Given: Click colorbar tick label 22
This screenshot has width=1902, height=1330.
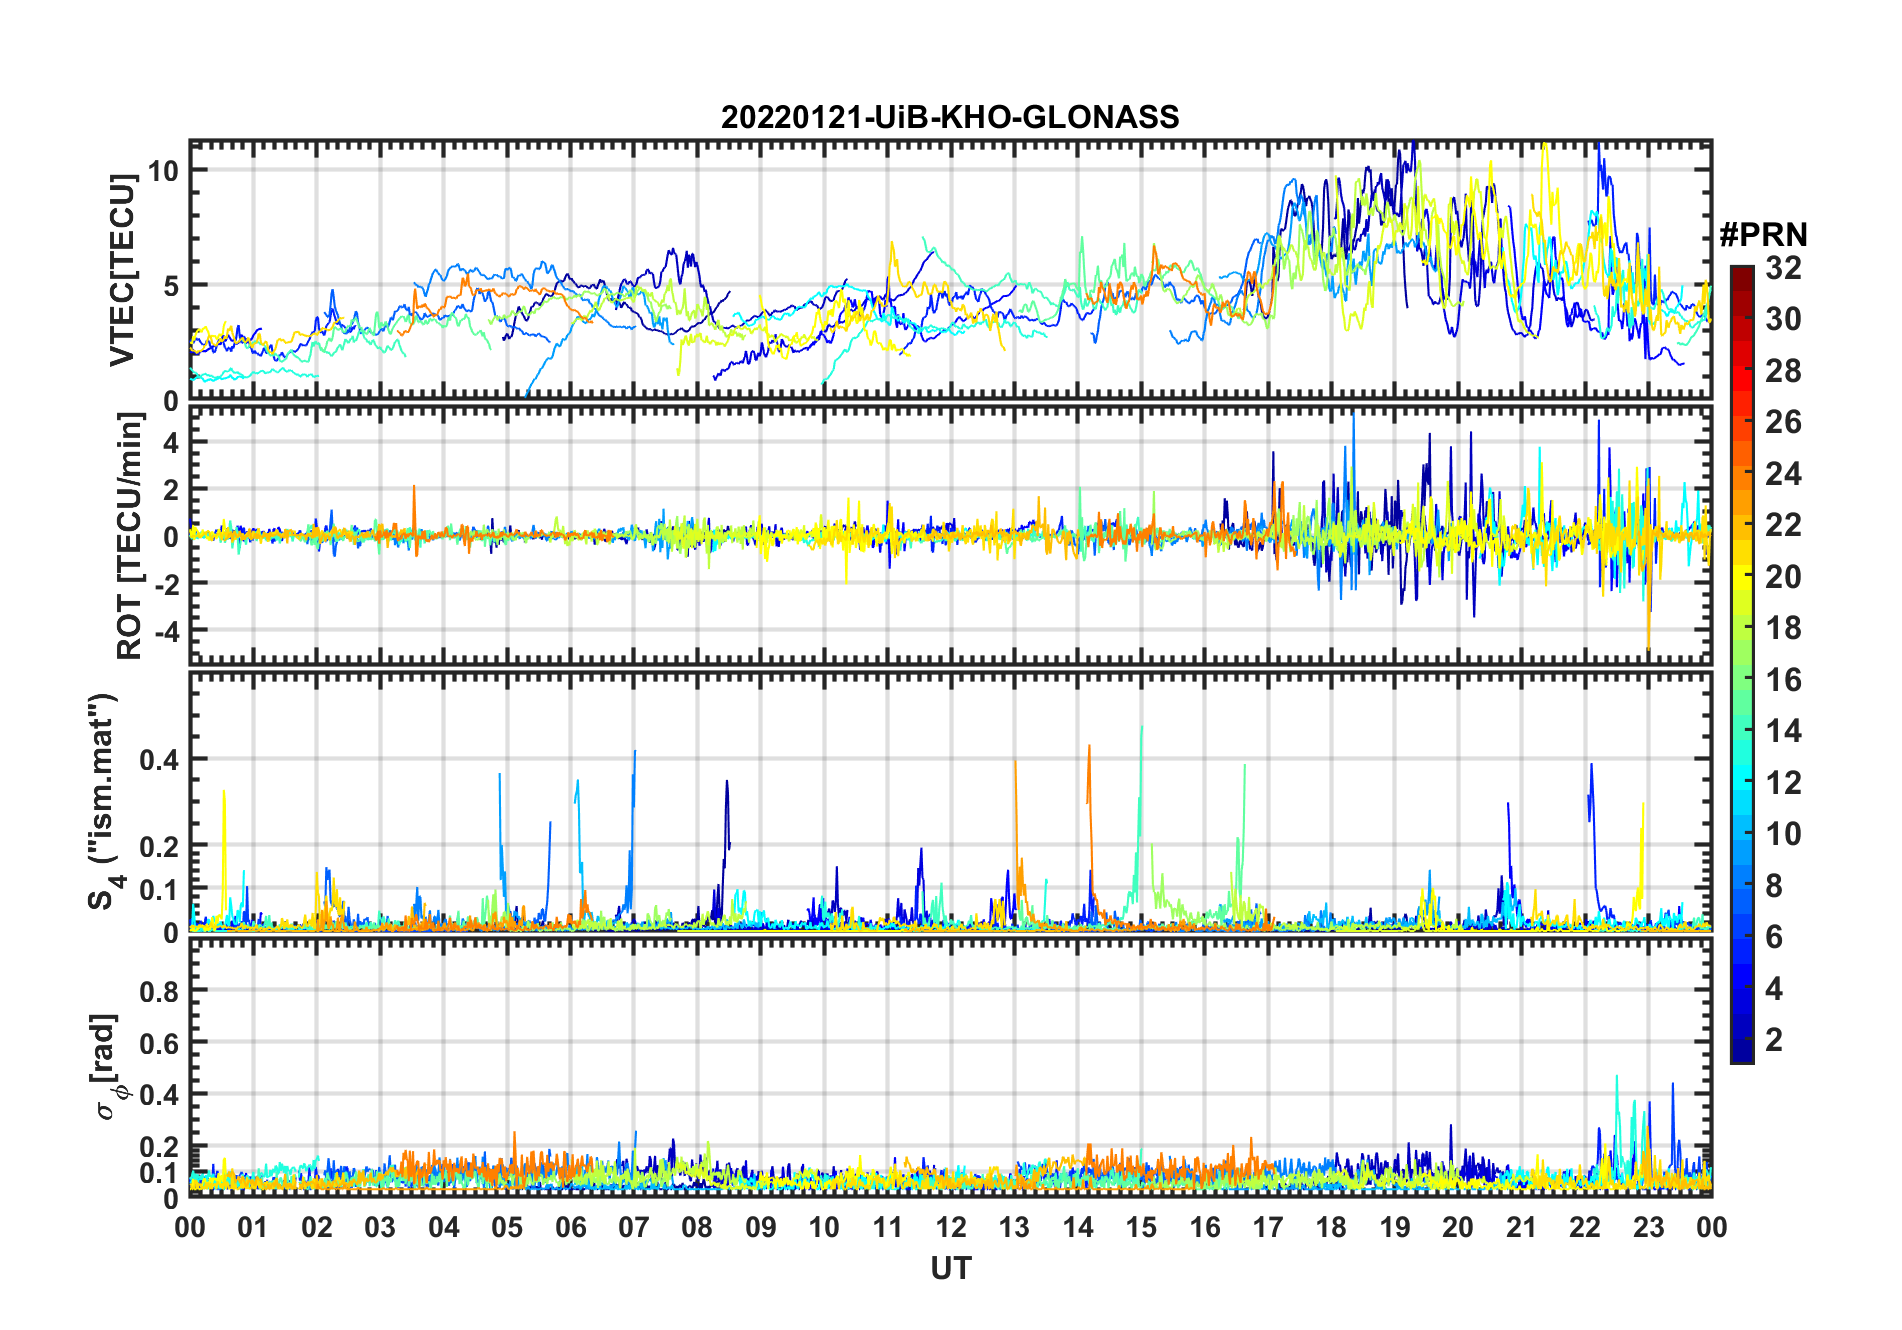Looking at the screenshot, I should (1783, 525).
